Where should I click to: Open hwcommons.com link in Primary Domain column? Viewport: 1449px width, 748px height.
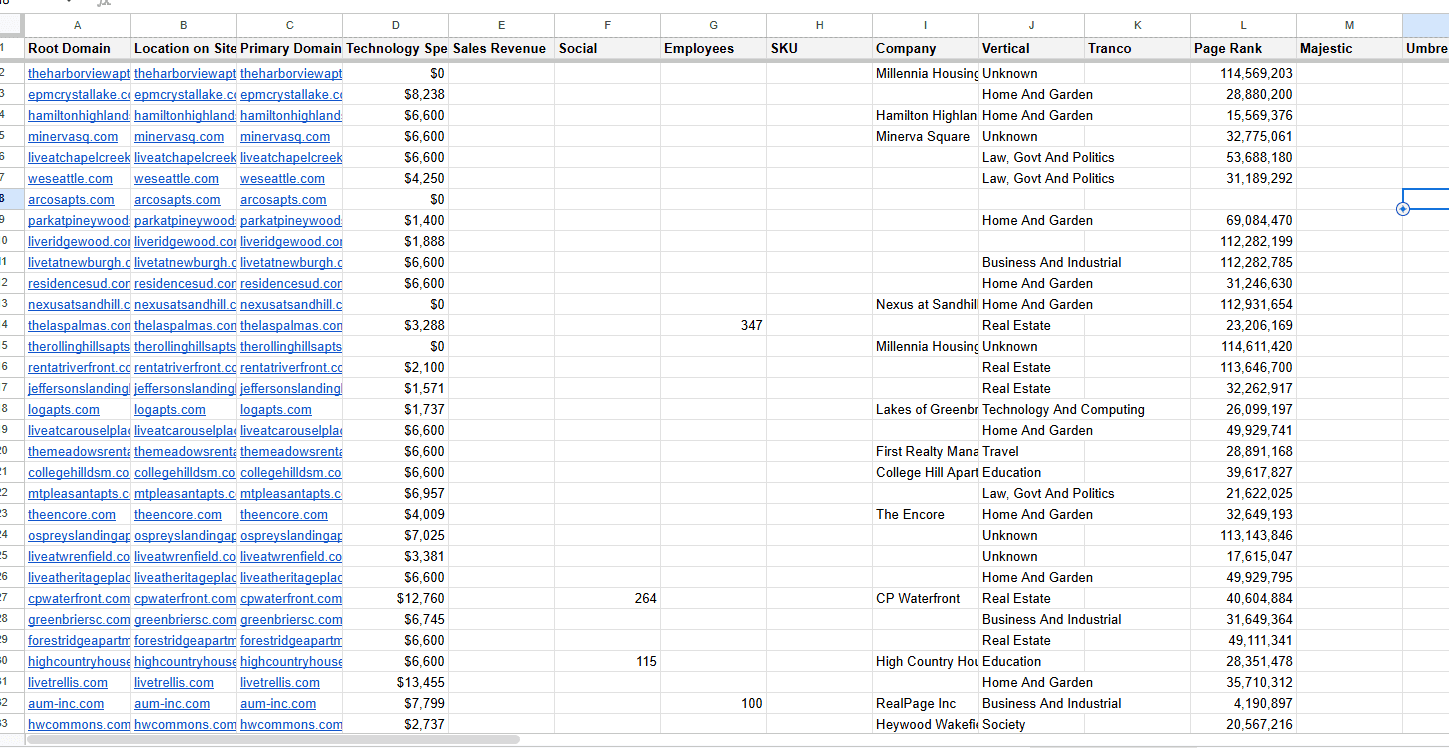pyautogui.click(x=291, y=724)
